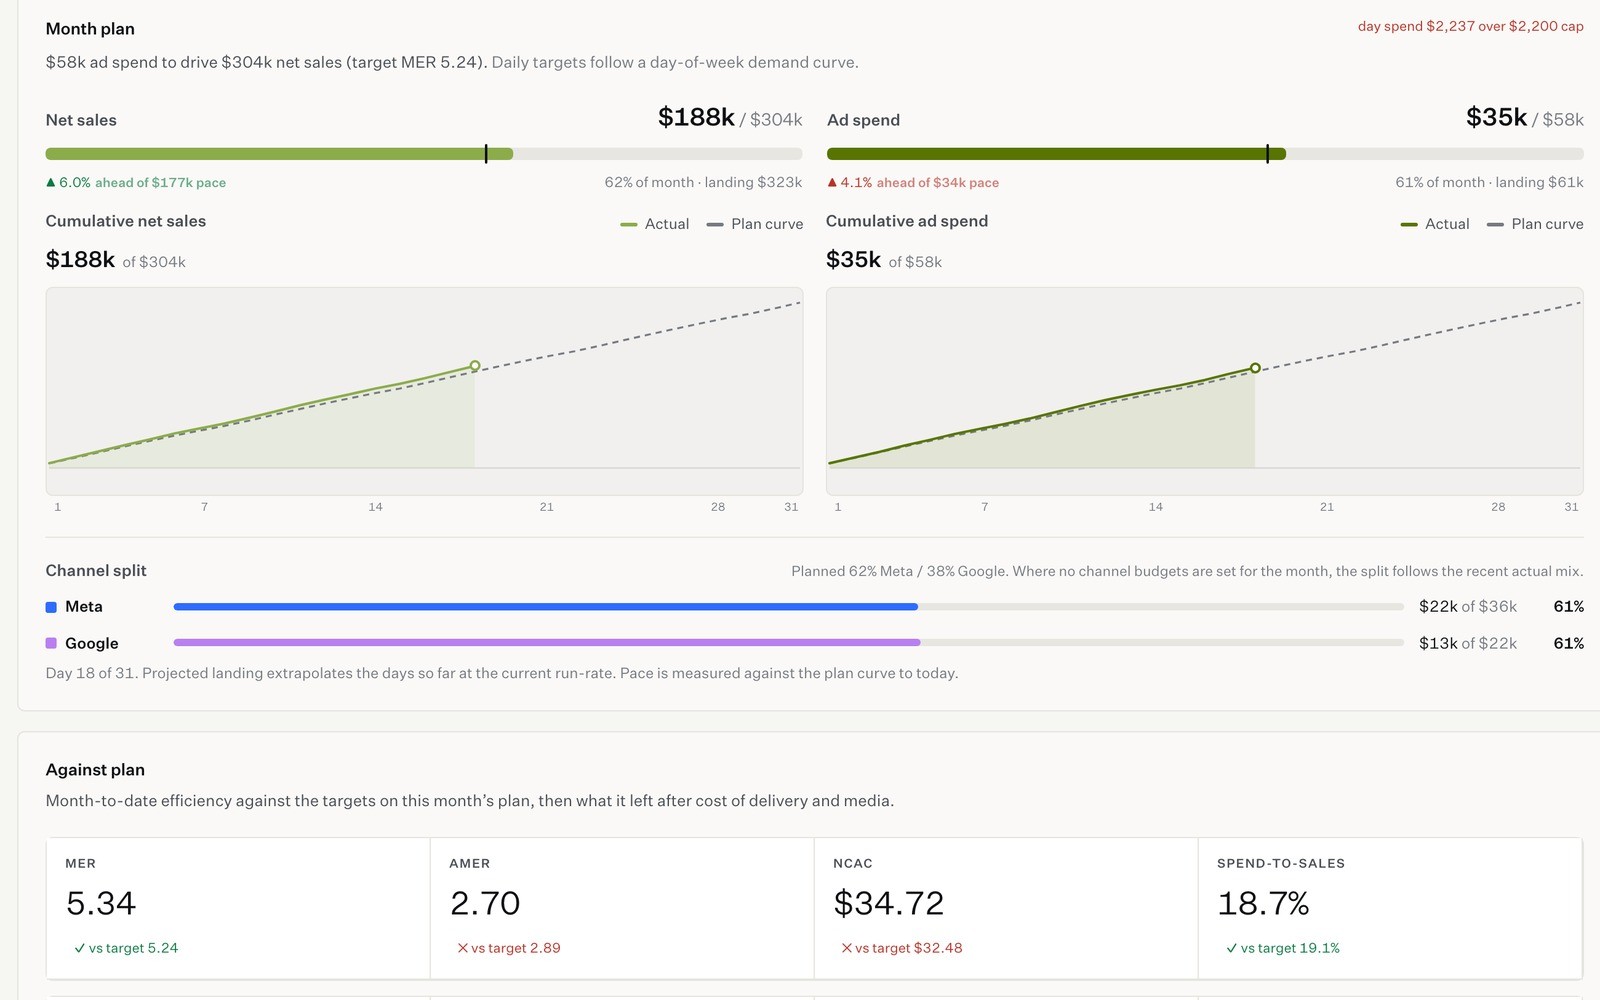Click the day spend over cap warning
The image size is (1600, 1000).
click(1470, 26)
